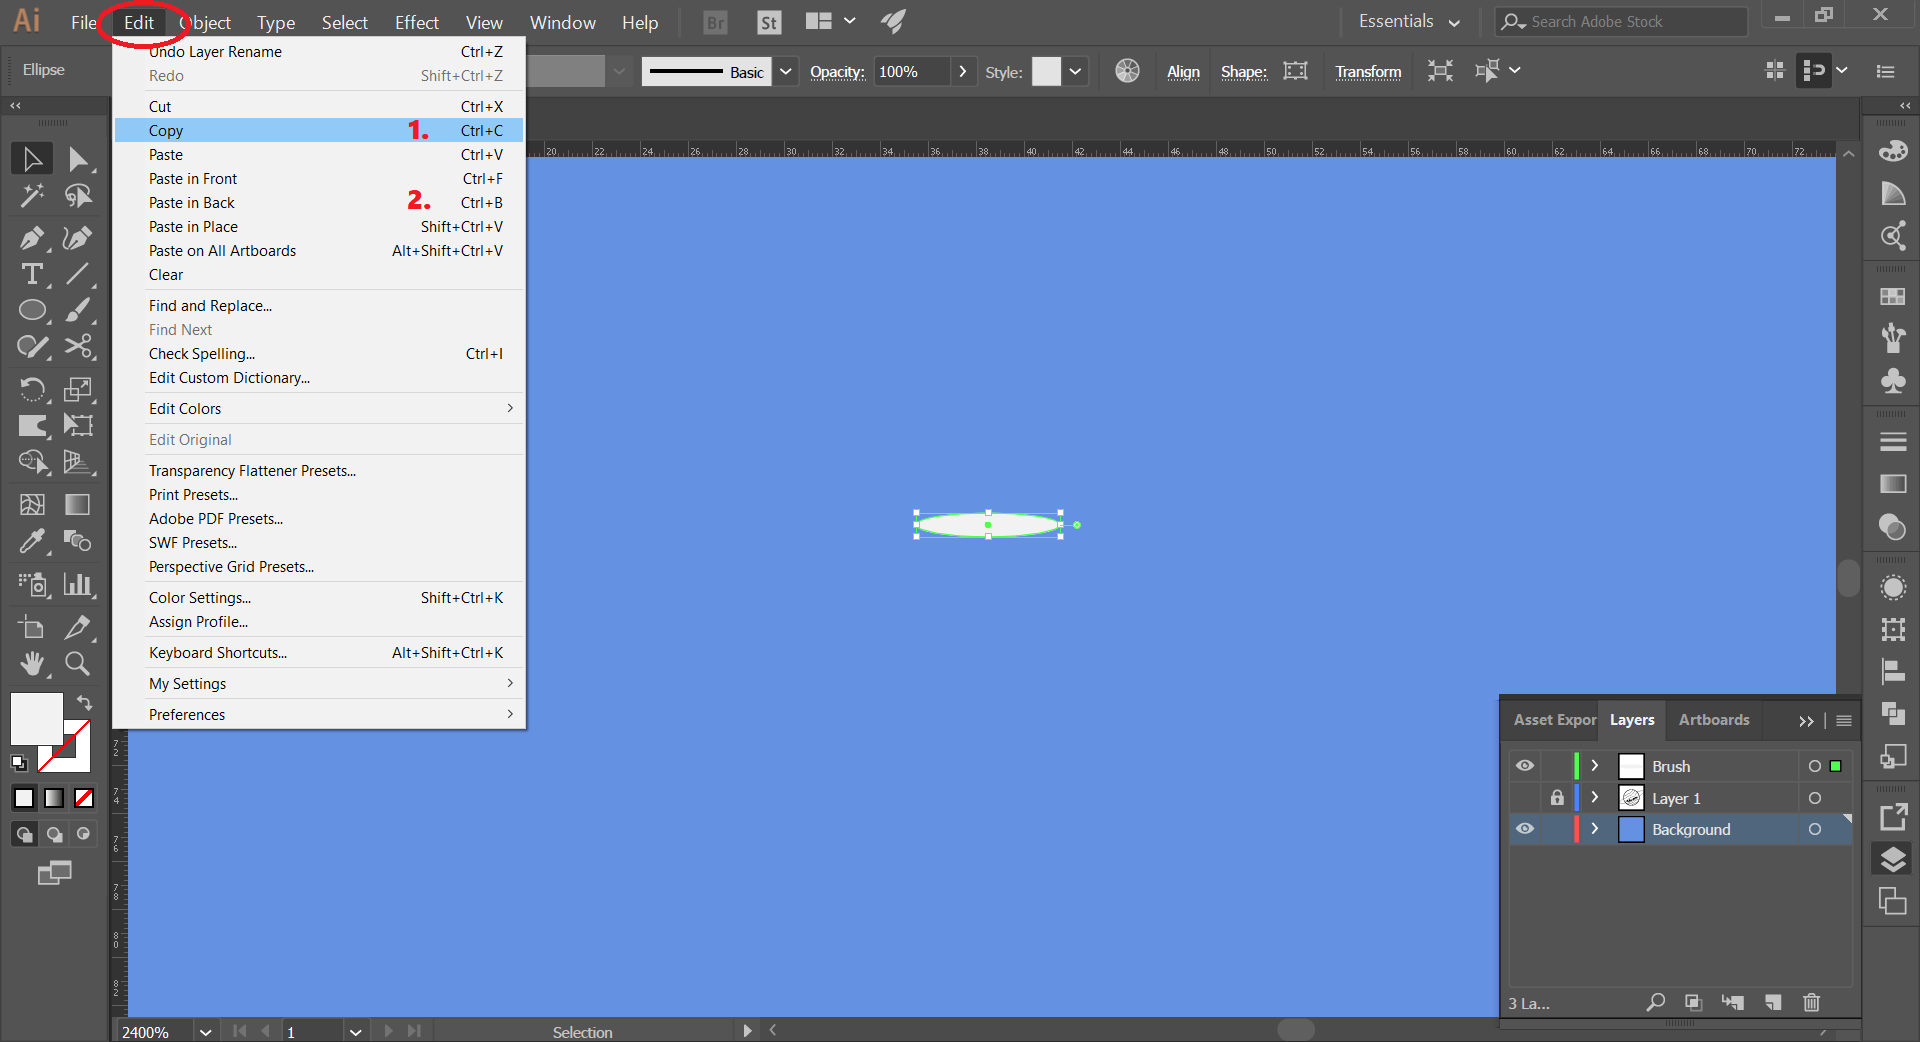This screenshot has height=1042, width=1920.
Task: Locate object with Layers search icon
Action: pos(1656,1002)
